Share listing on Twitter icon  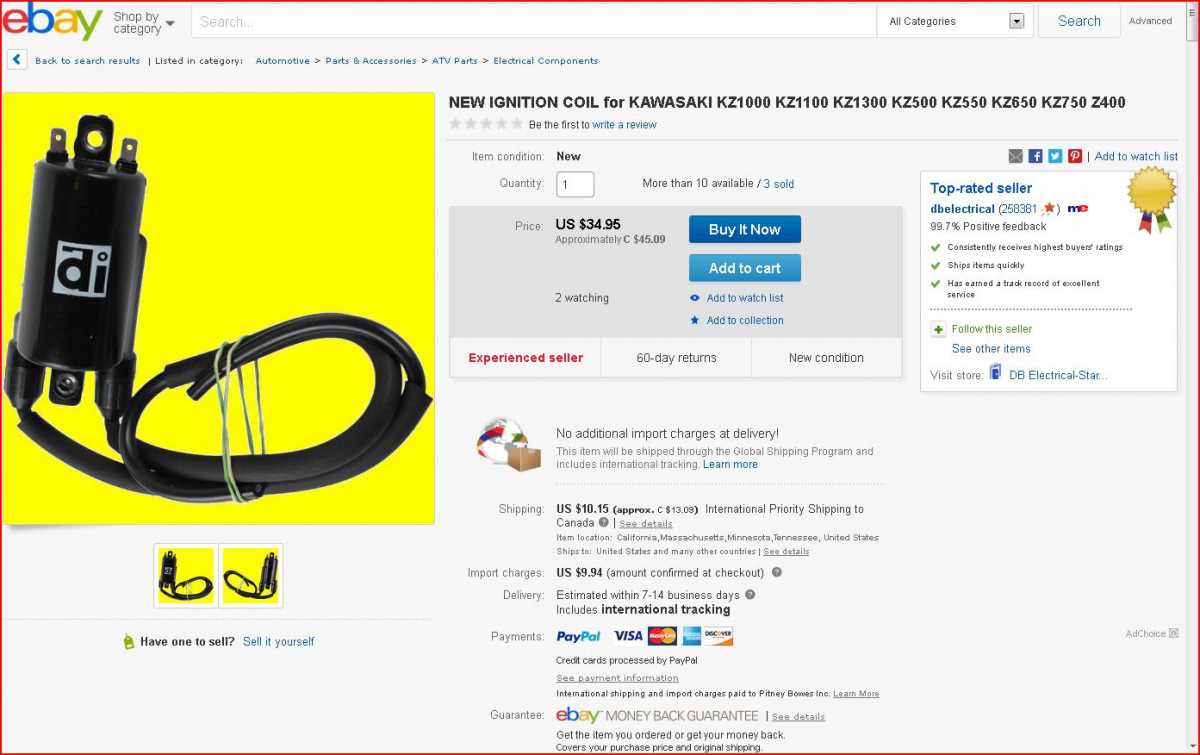(1055, 156)
